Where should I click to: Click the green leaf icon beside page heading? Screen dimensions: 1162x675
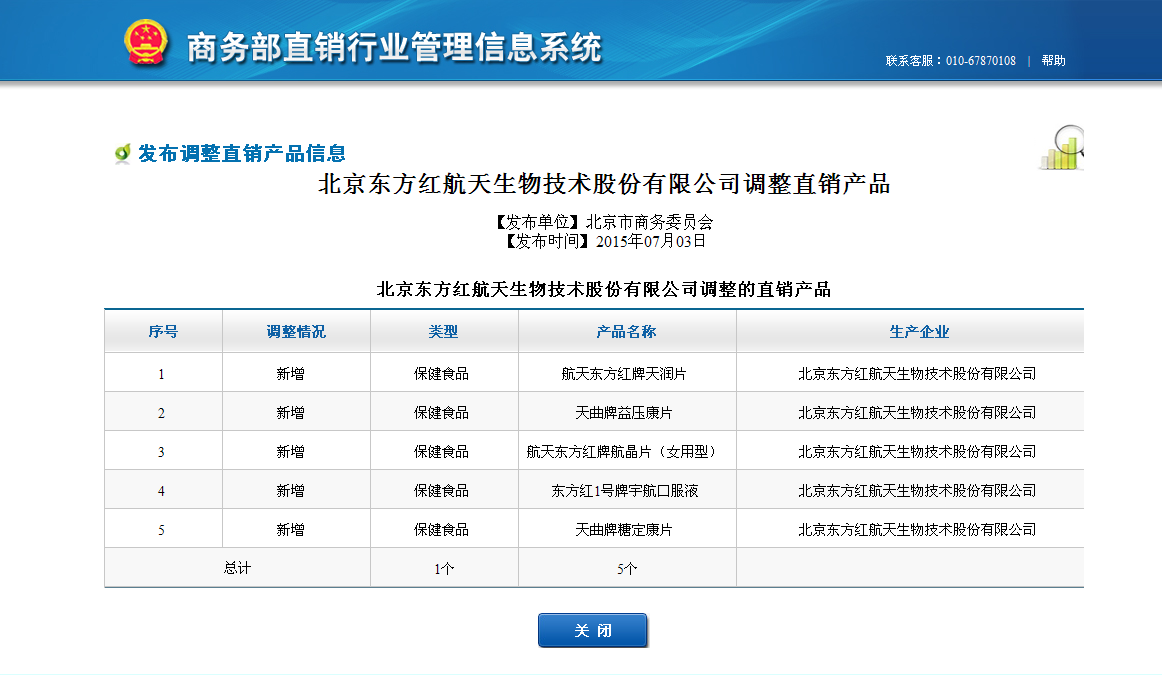122,154
